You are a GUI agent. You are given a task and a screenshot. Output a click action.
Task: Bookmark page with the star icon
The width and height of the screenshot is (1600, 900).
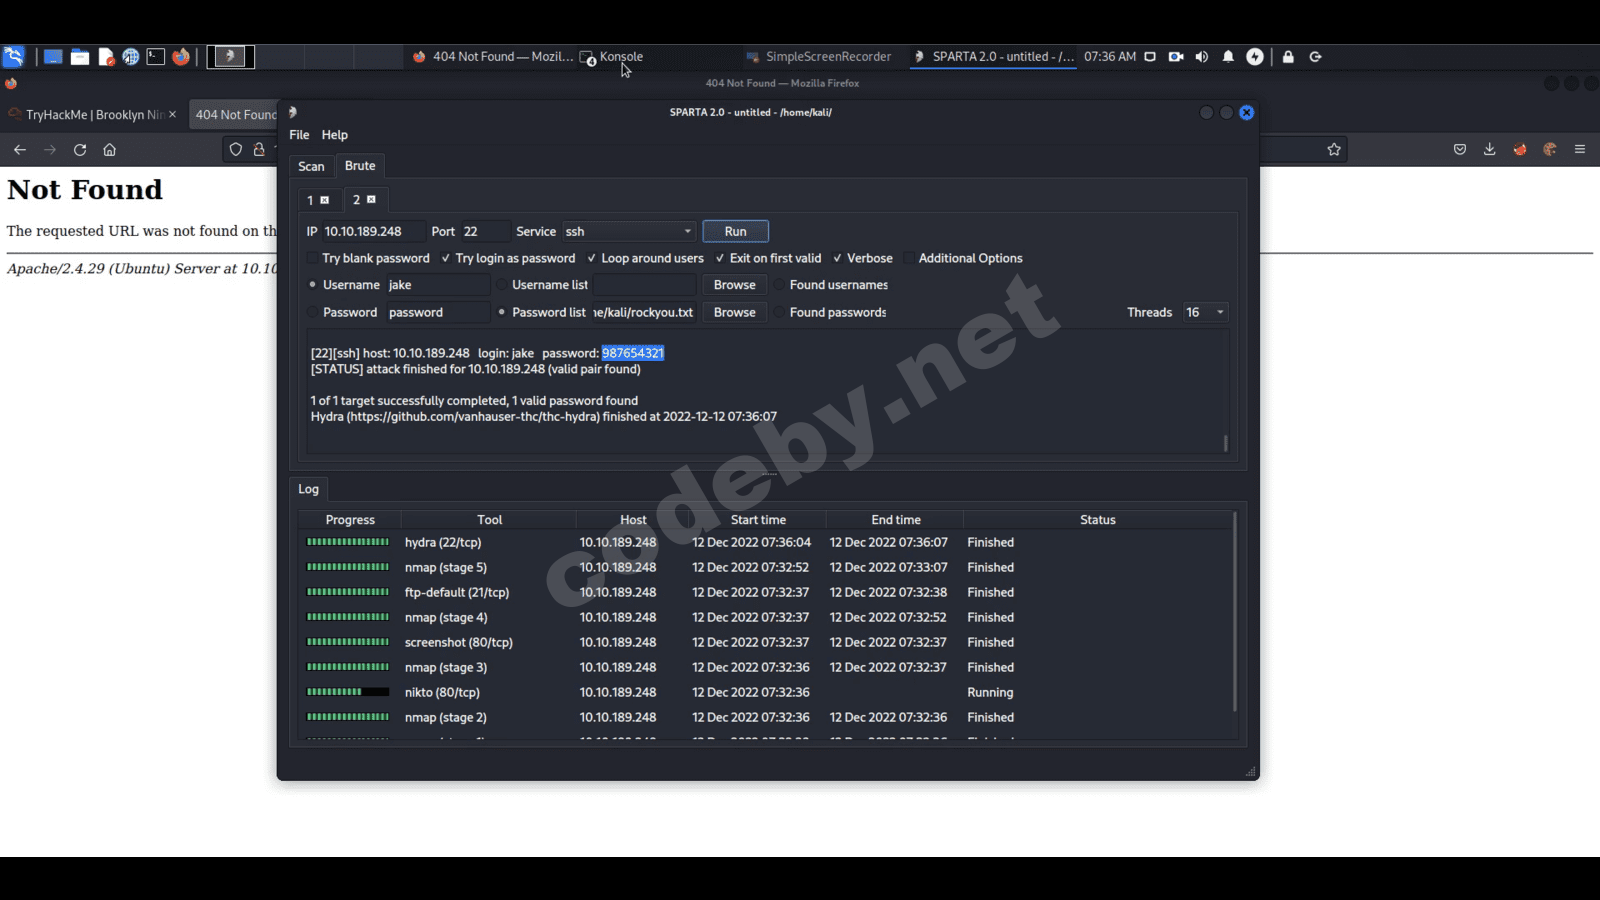pyautogui.click(x=1334, y=150)
